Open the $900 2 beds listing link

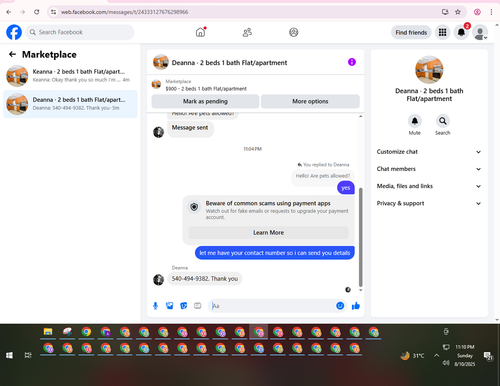point(206,89)
